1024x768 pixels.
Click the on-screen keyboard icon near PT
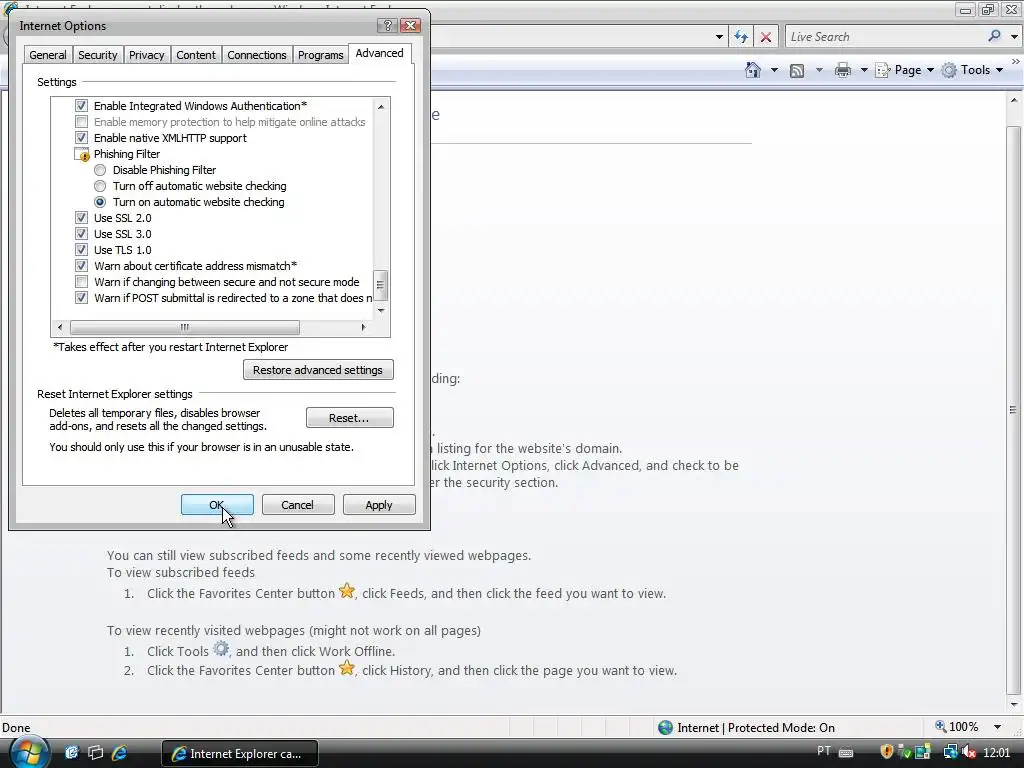[846, 752]
